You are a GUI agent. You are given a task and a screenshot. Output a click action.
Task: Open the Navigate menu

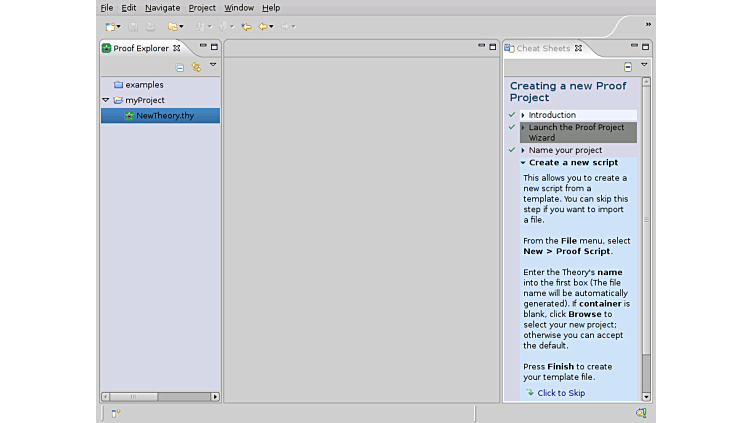pos(162,8)
